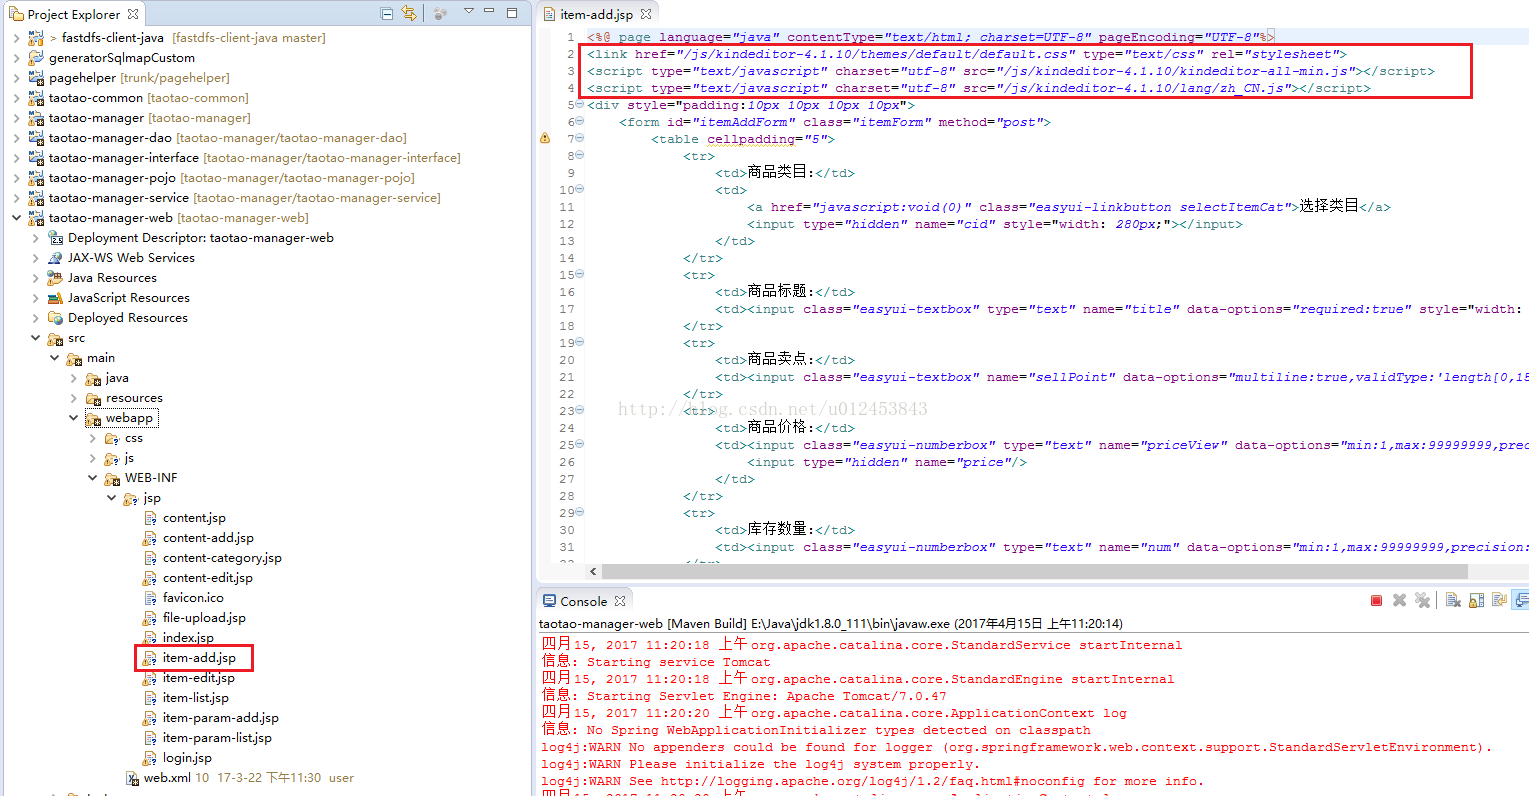
Task: Click the highlighted console monitor icon
Action: [x=1522, y=600]
